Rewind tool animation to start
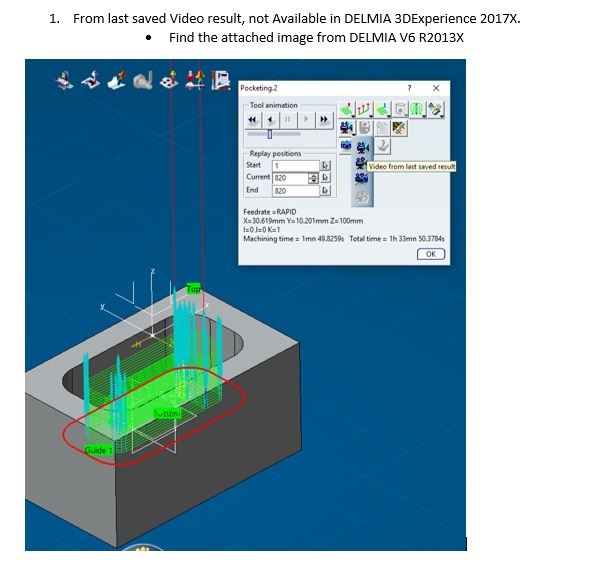 (253, 120)
